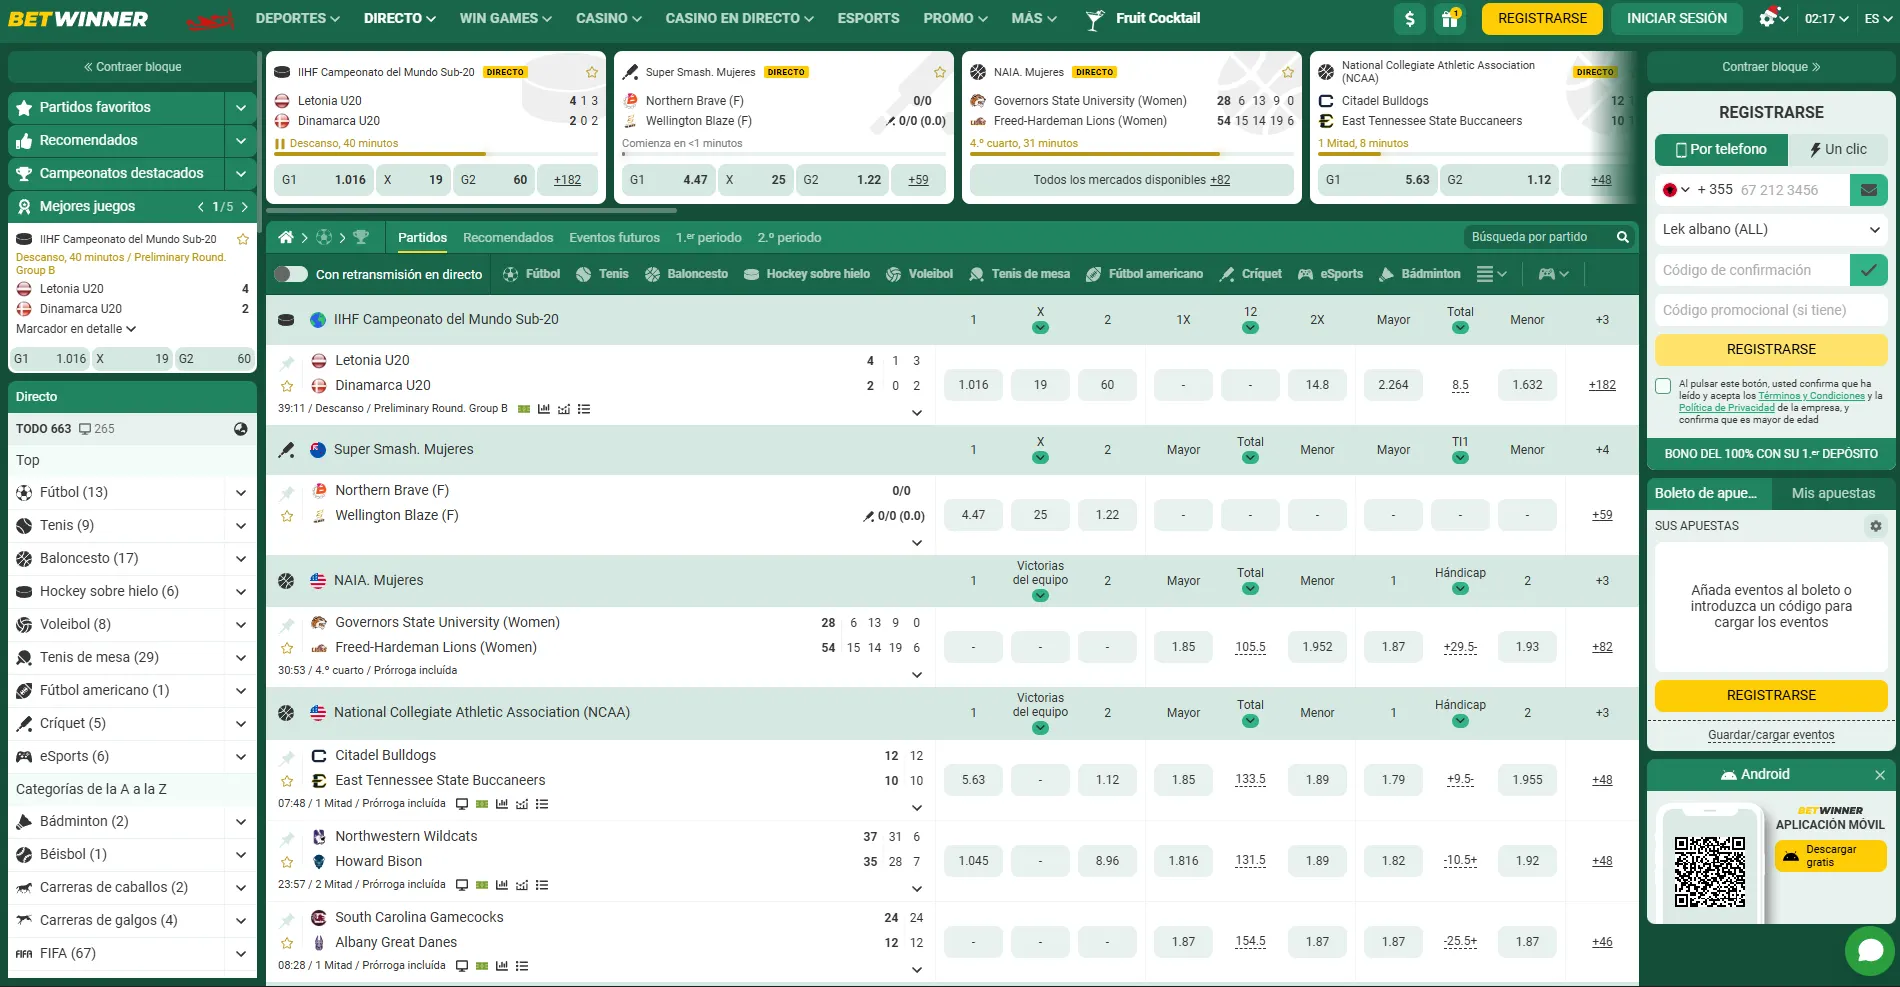Click the search magnifier in match search

1623,237
